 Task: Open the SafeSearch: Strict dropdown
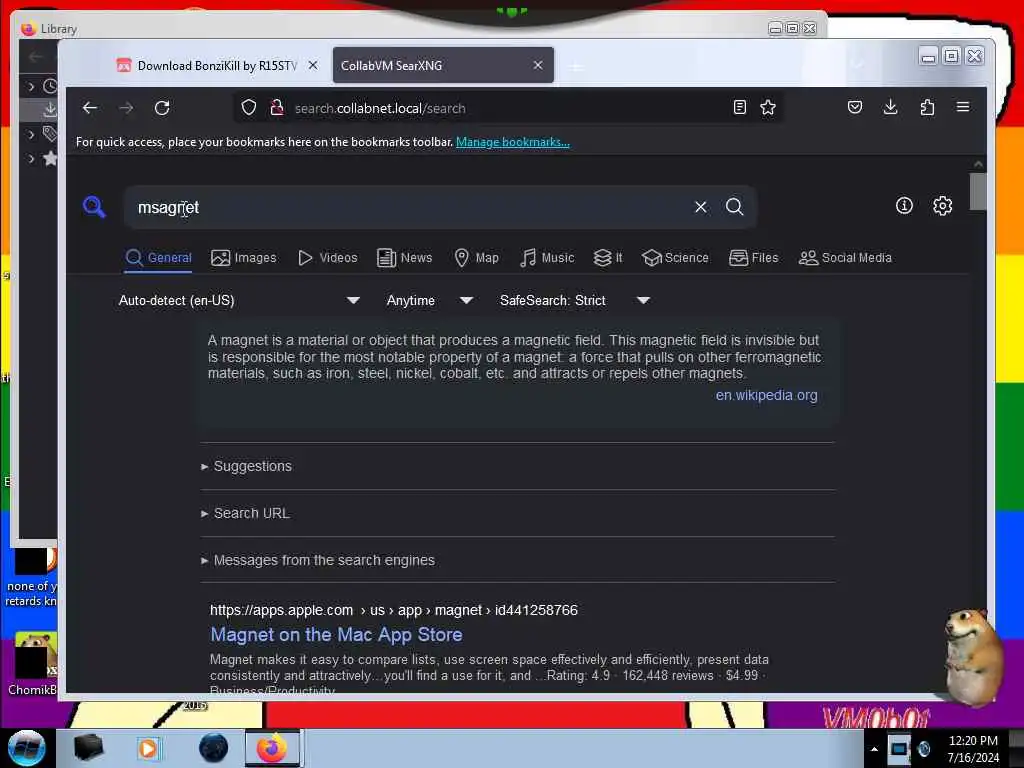[x=575, y=300]
